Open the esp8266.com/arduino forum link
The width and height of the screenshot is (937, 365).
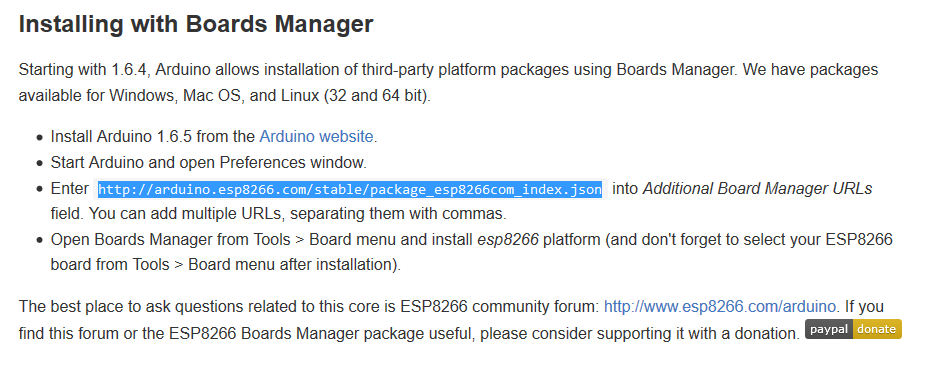[719, 307]
